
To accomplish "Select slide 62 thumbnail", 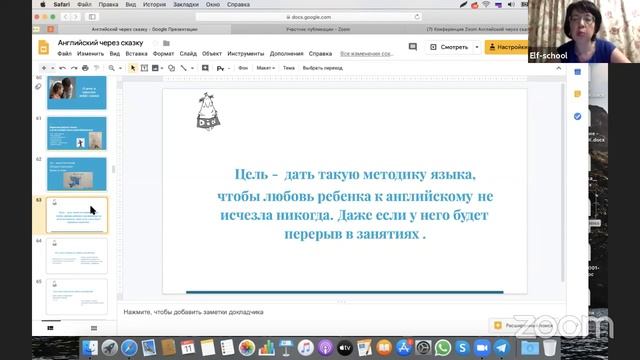I will point(77,174).
